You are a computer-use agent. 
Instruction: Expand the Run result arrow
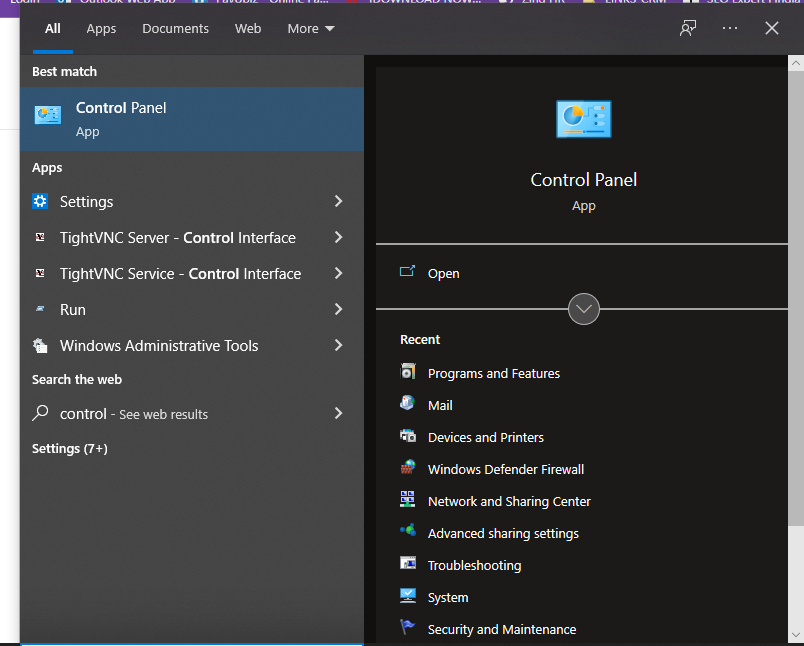[338, 309]
